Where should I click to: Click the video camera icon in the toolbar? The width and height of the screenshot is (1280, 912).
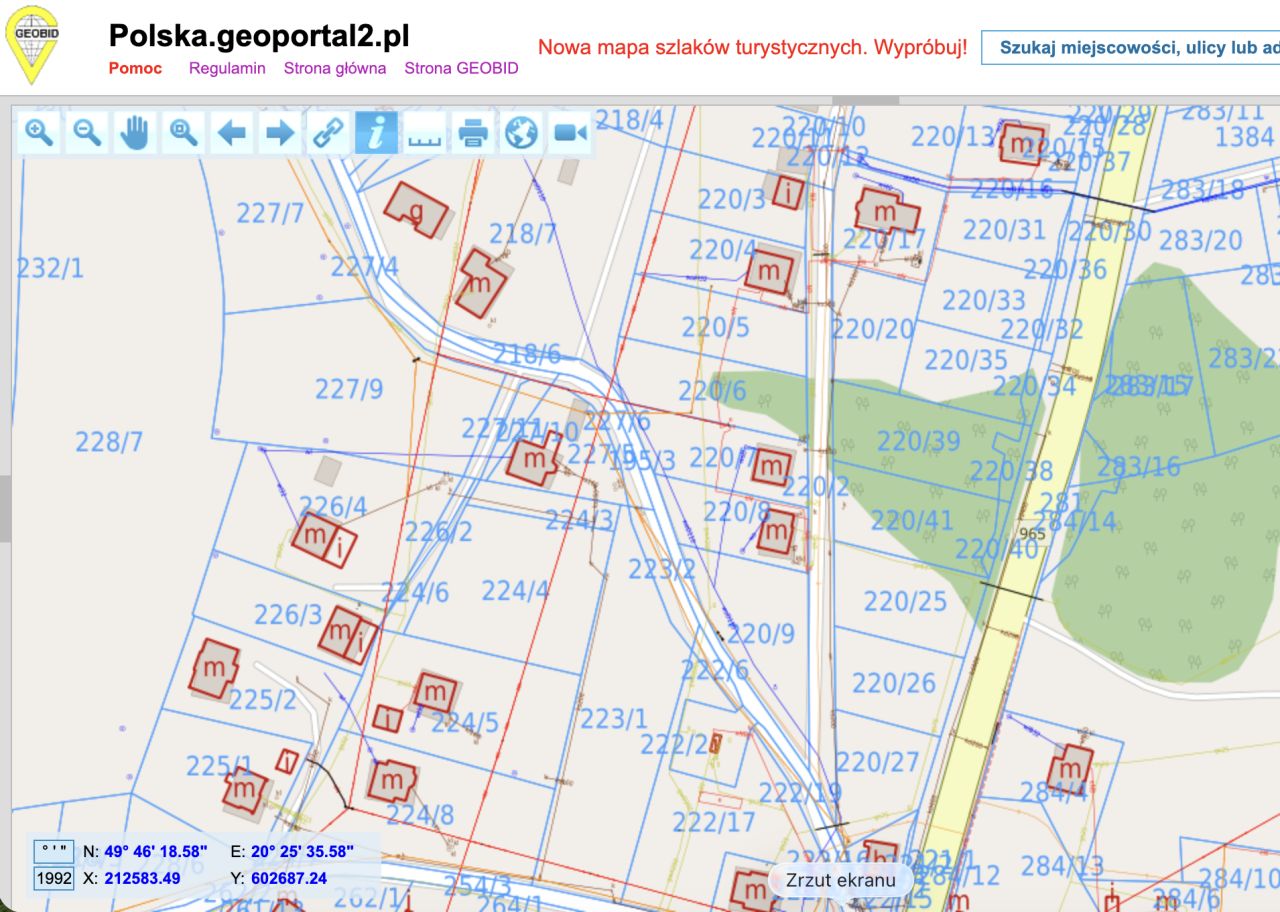570,132
